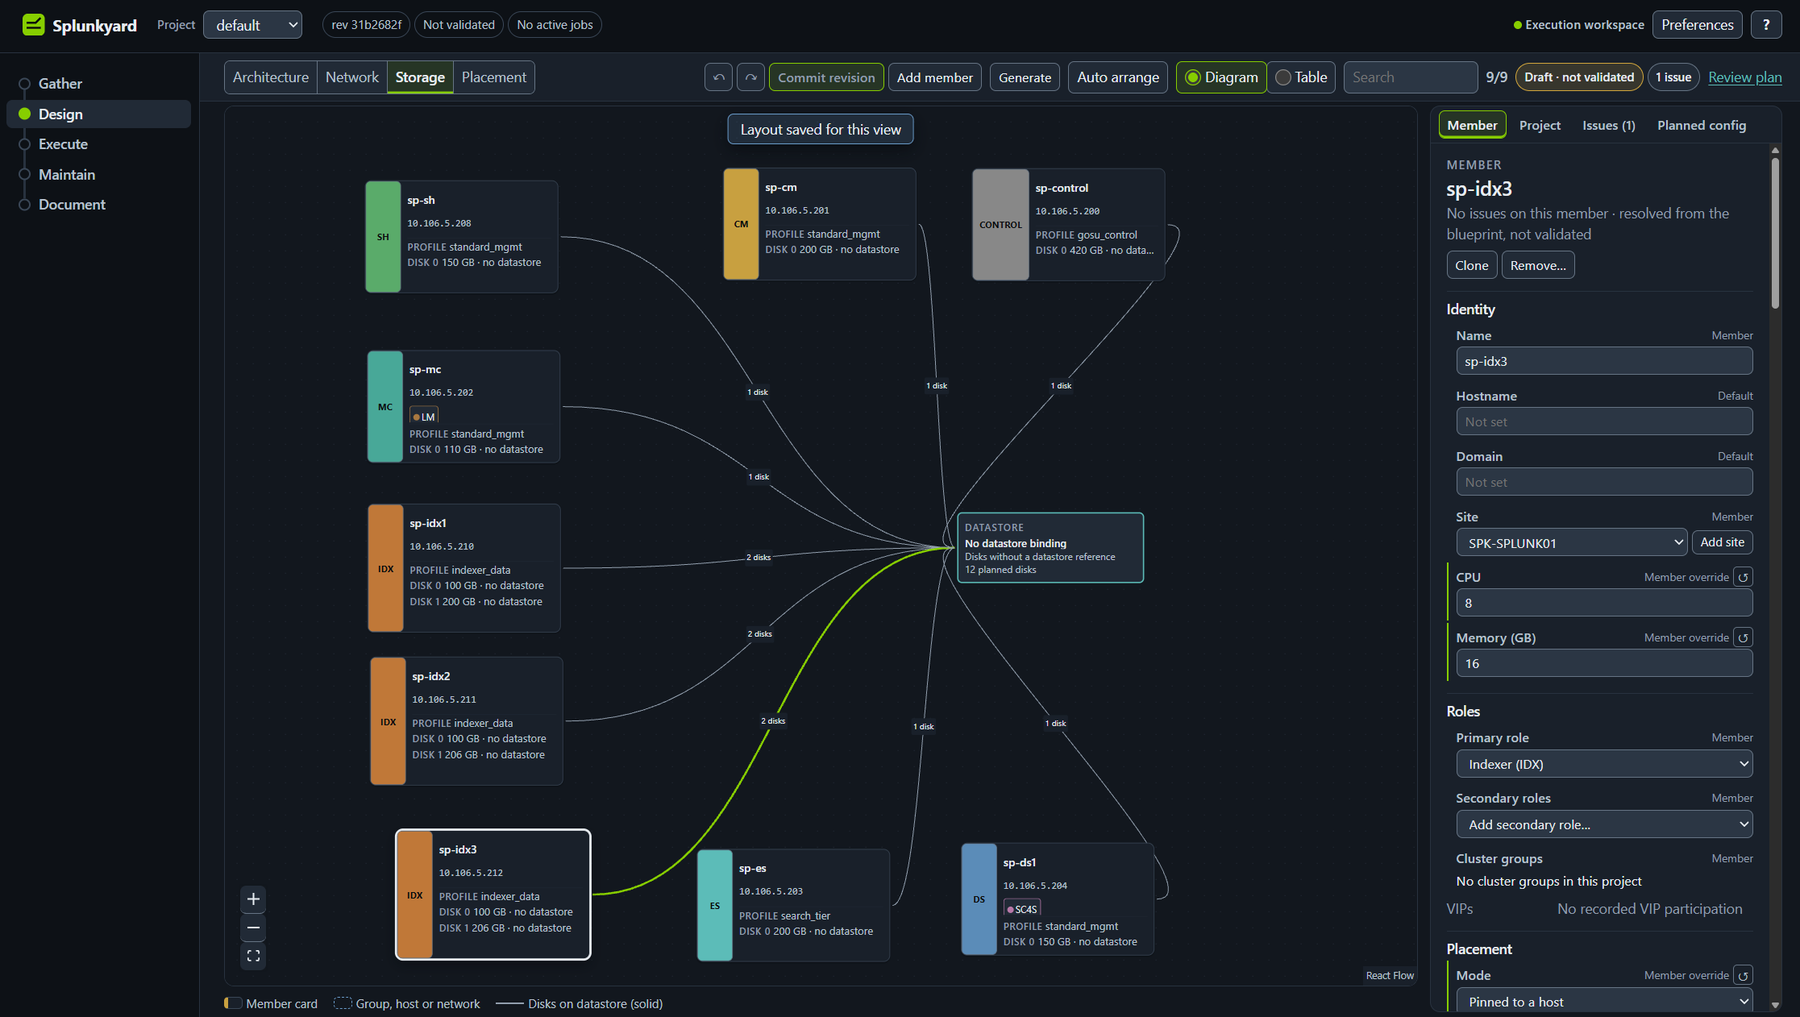
Task: Select the Member panel tab
Action: (x=1472, y=125)
